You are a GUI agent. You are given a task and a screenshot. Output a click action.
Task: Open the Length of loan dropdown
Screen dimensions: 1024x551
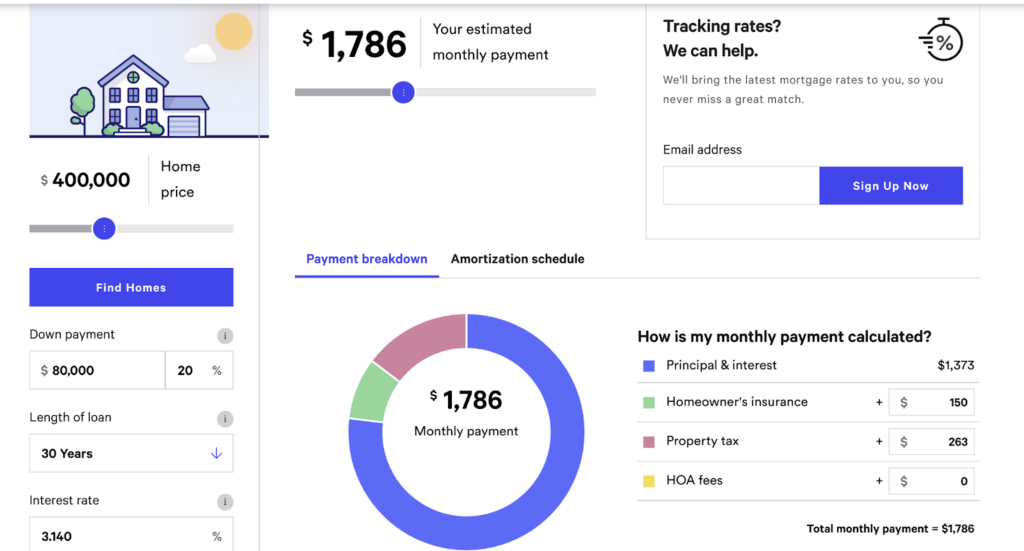(131, 453)
